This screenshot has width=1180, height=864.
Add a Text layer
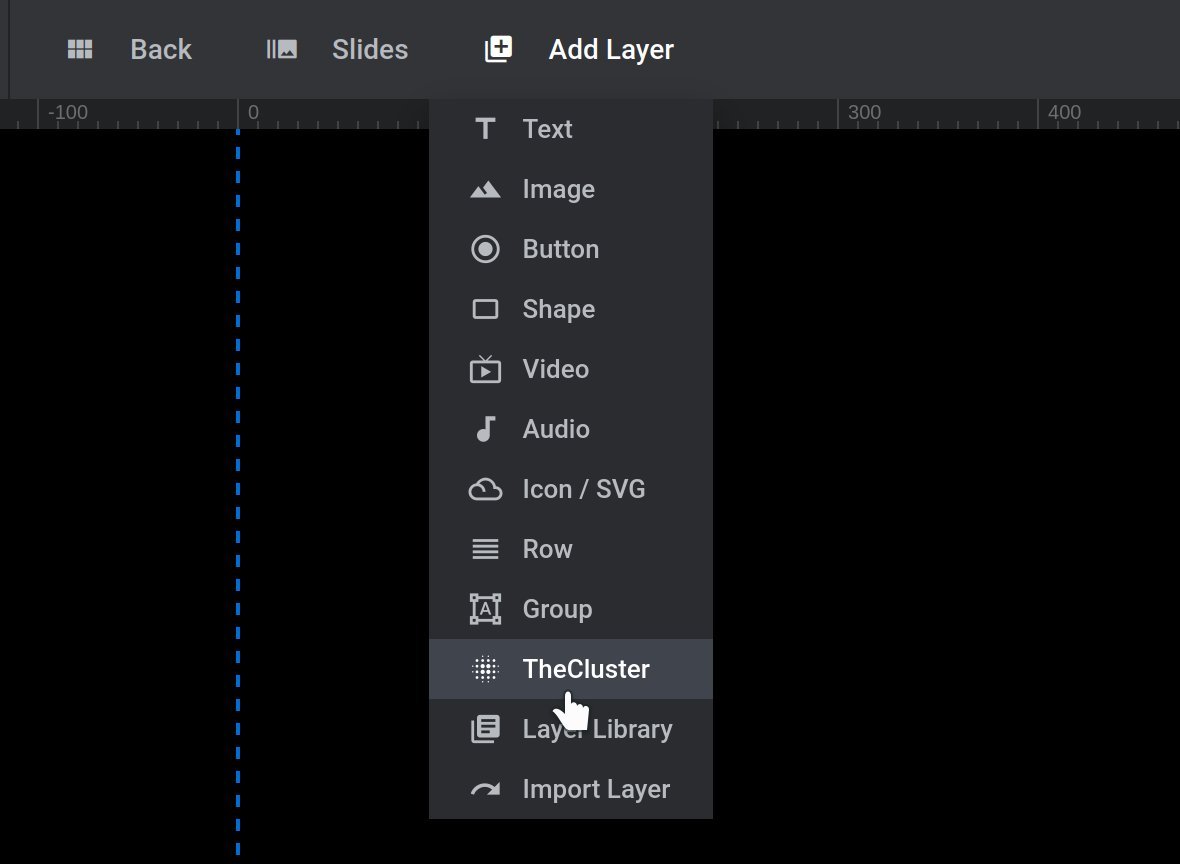click(570, 129)
